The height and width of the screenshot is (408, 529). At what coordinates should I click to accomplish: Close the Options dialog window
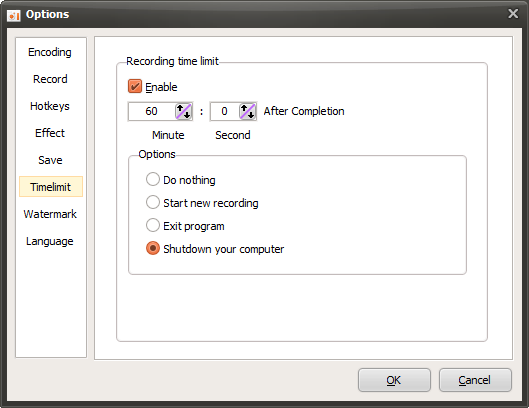coord(513,13)
